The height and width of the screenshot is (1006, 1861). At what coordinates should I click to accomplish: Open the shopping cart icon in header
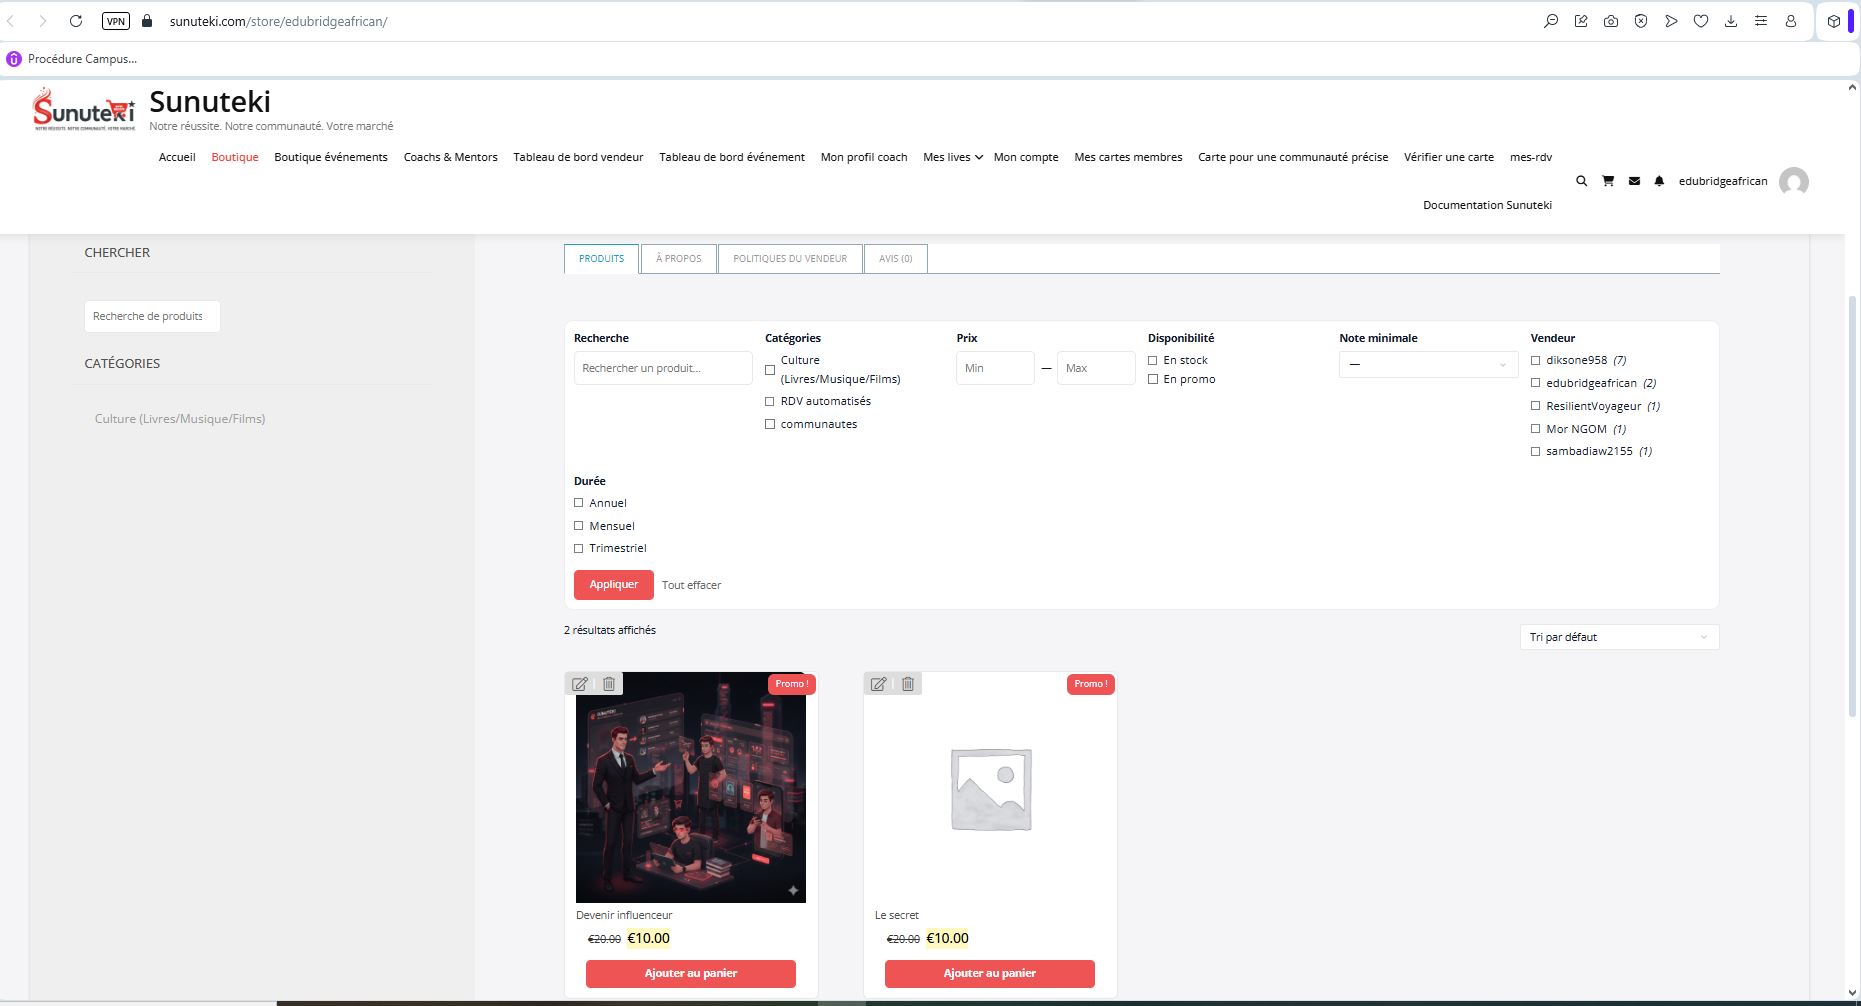tap(1608, 181)
